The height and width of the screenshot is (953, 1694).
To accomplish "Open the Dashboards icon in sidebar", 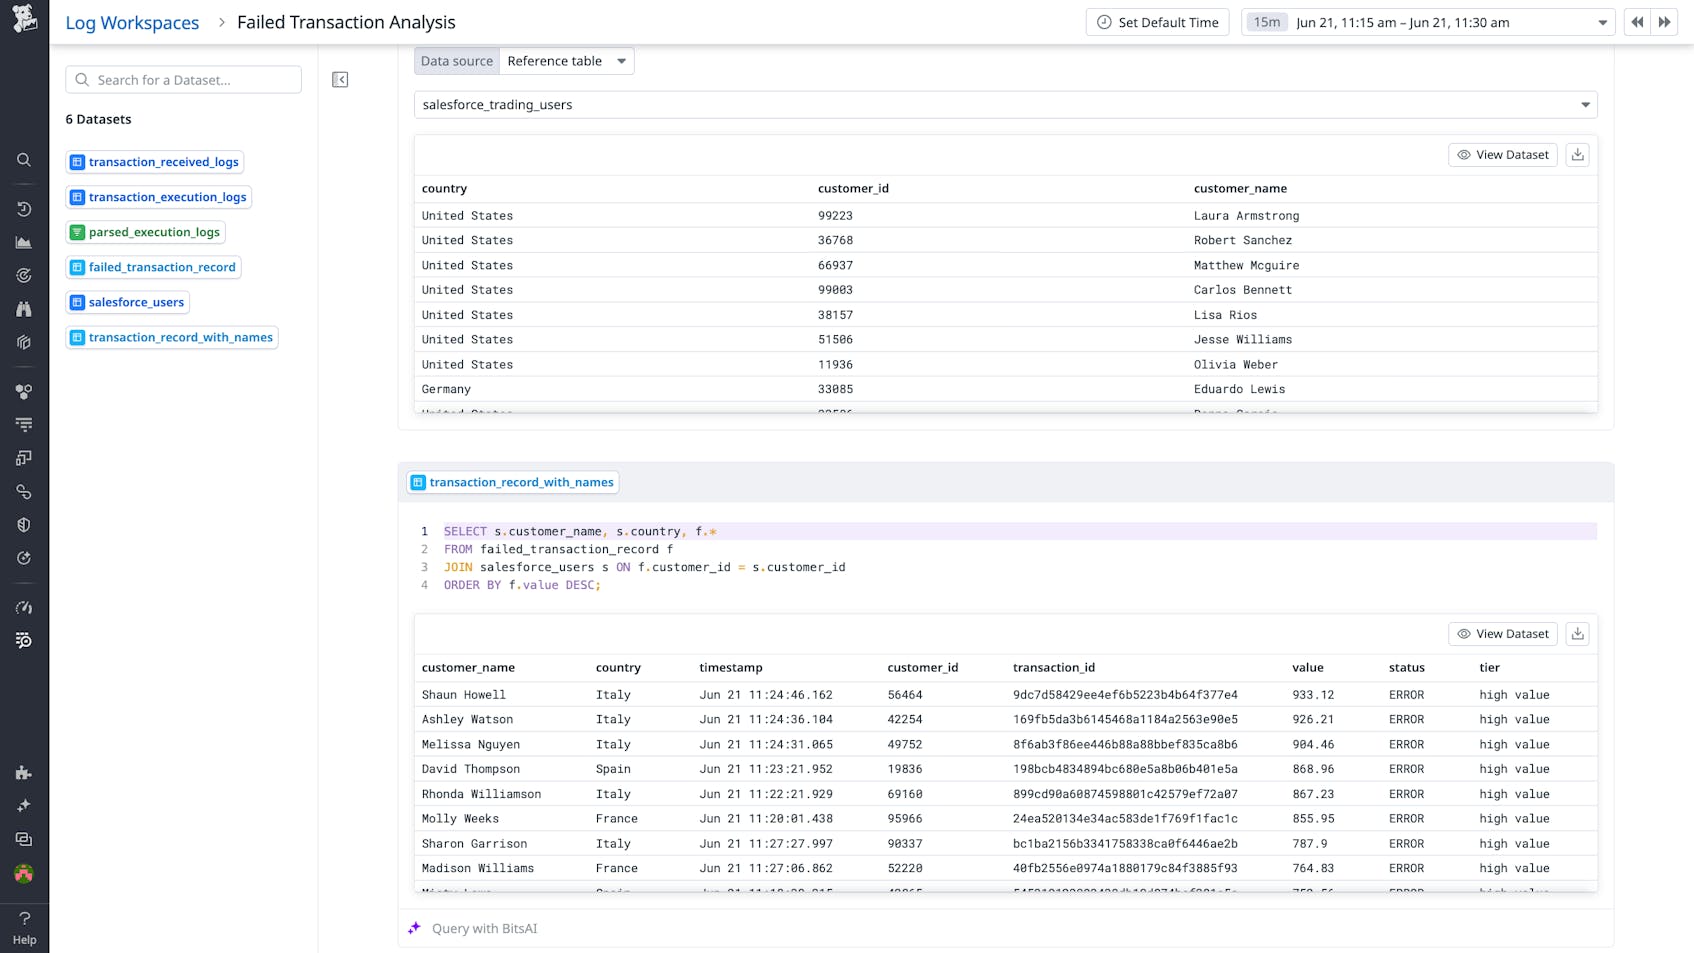I will 24,241.
